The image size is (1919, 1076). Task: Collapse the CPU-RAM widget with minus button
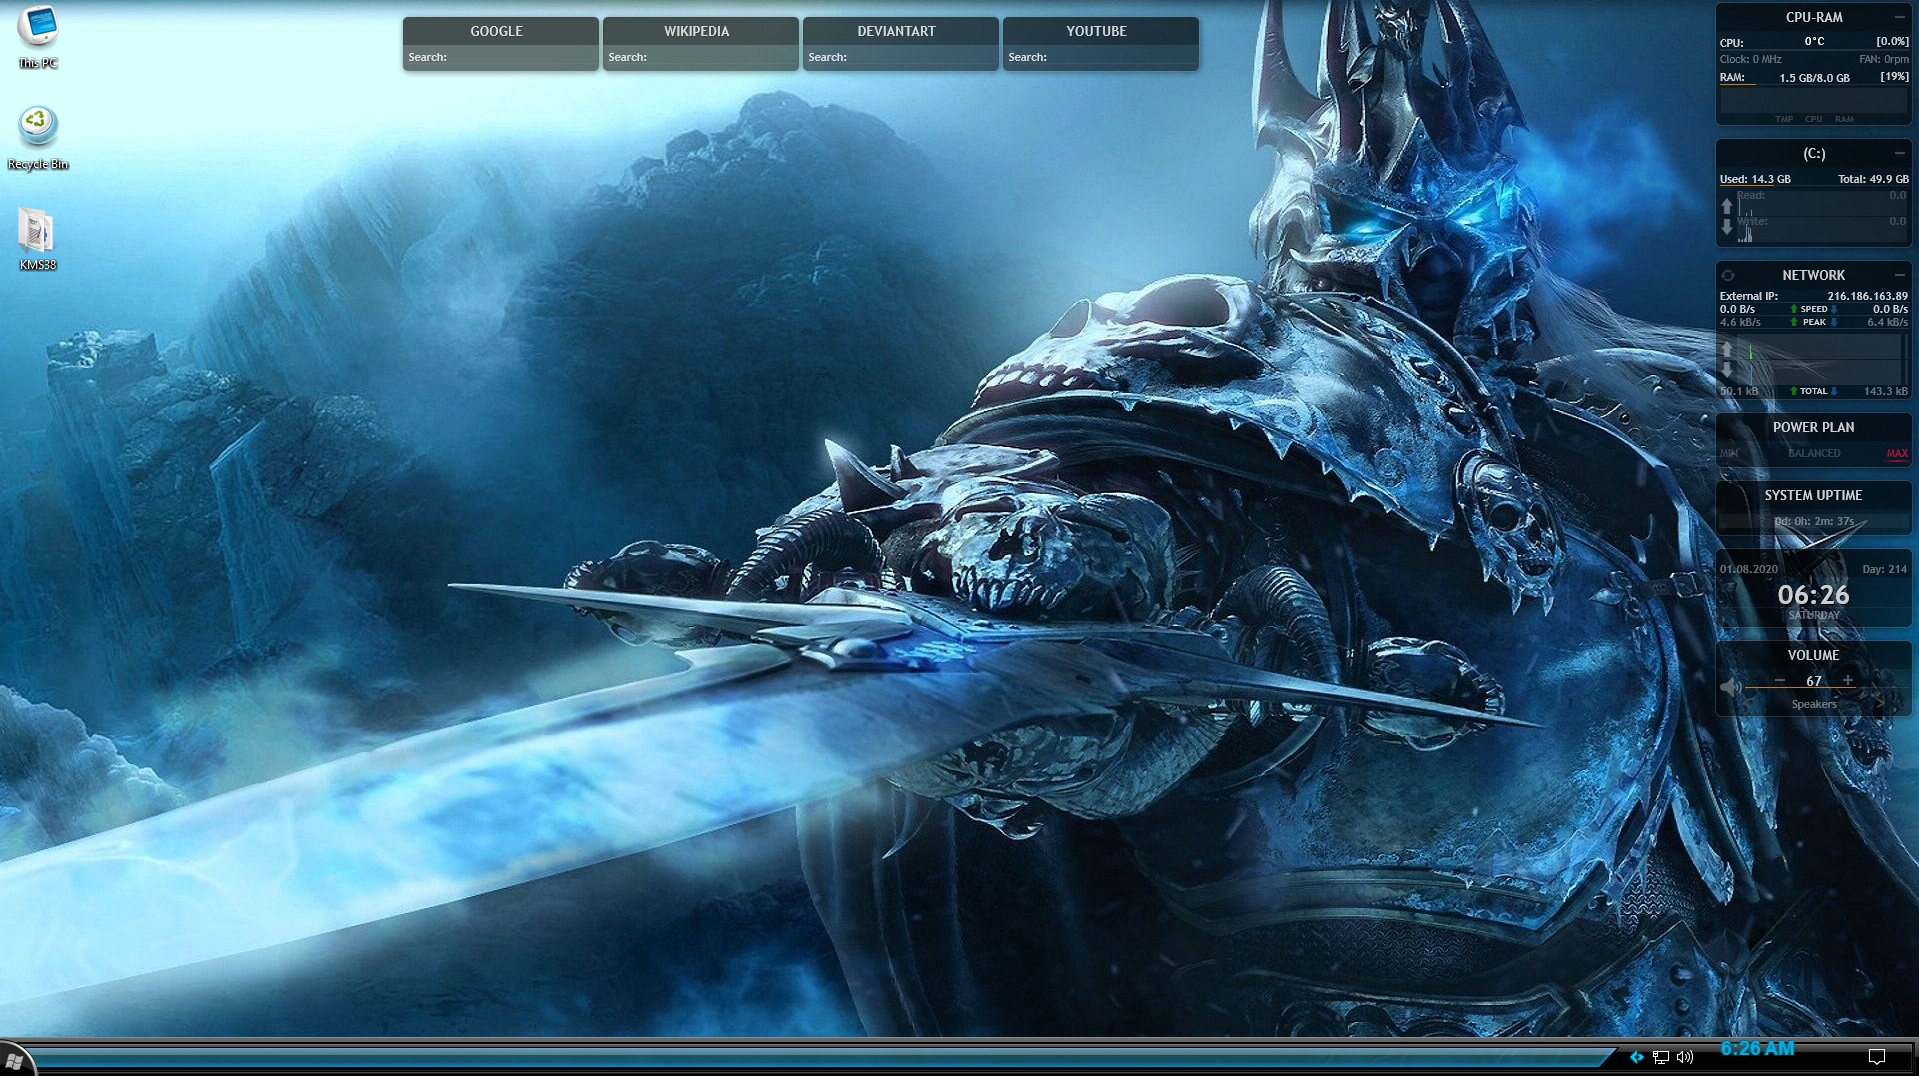(x=1899, y=17)
